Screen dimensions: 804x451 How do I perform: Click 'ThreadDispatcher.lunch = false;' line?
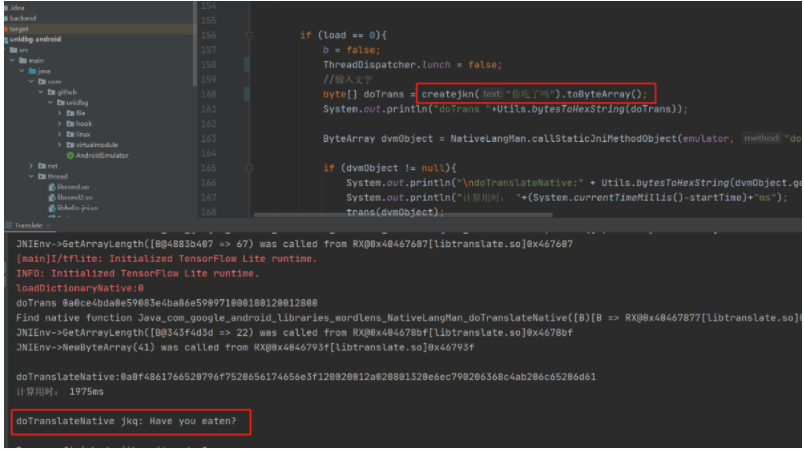coord(412,65)
